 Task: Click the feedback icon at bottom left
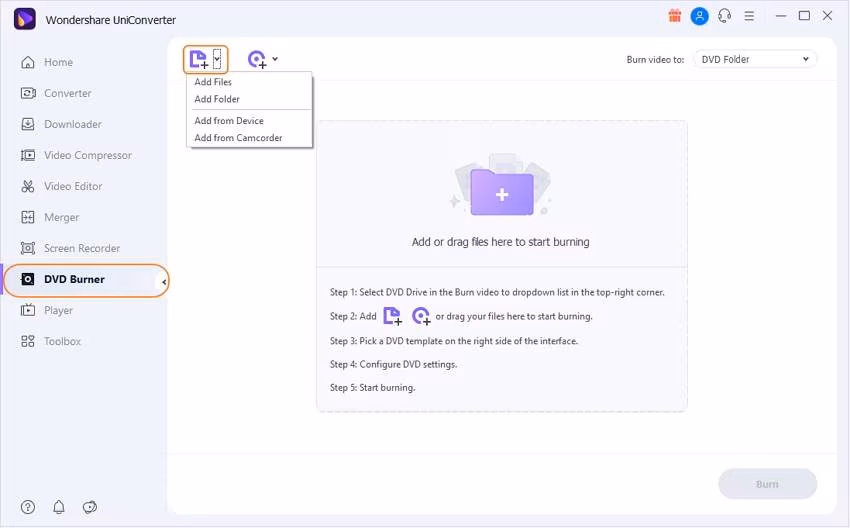click(89, 507)
